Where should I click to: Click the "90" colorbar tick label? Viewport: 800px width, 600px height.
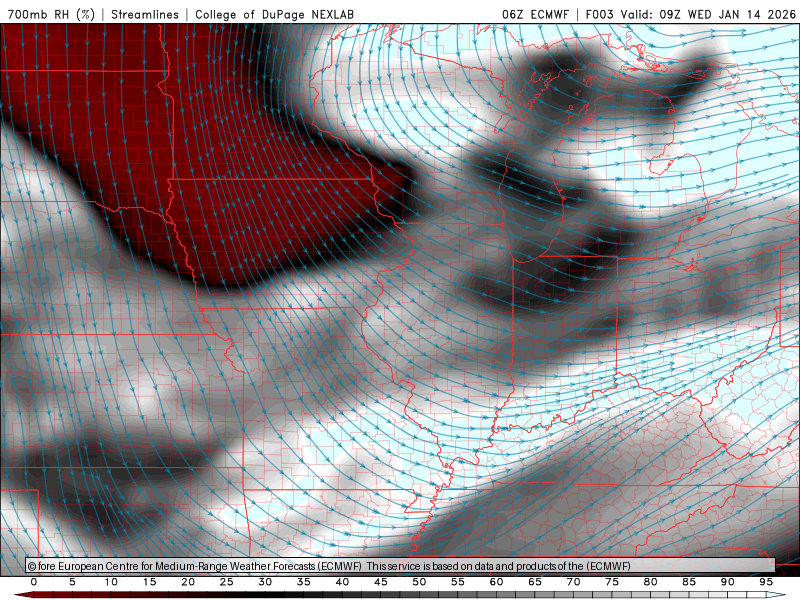[727, 582]
